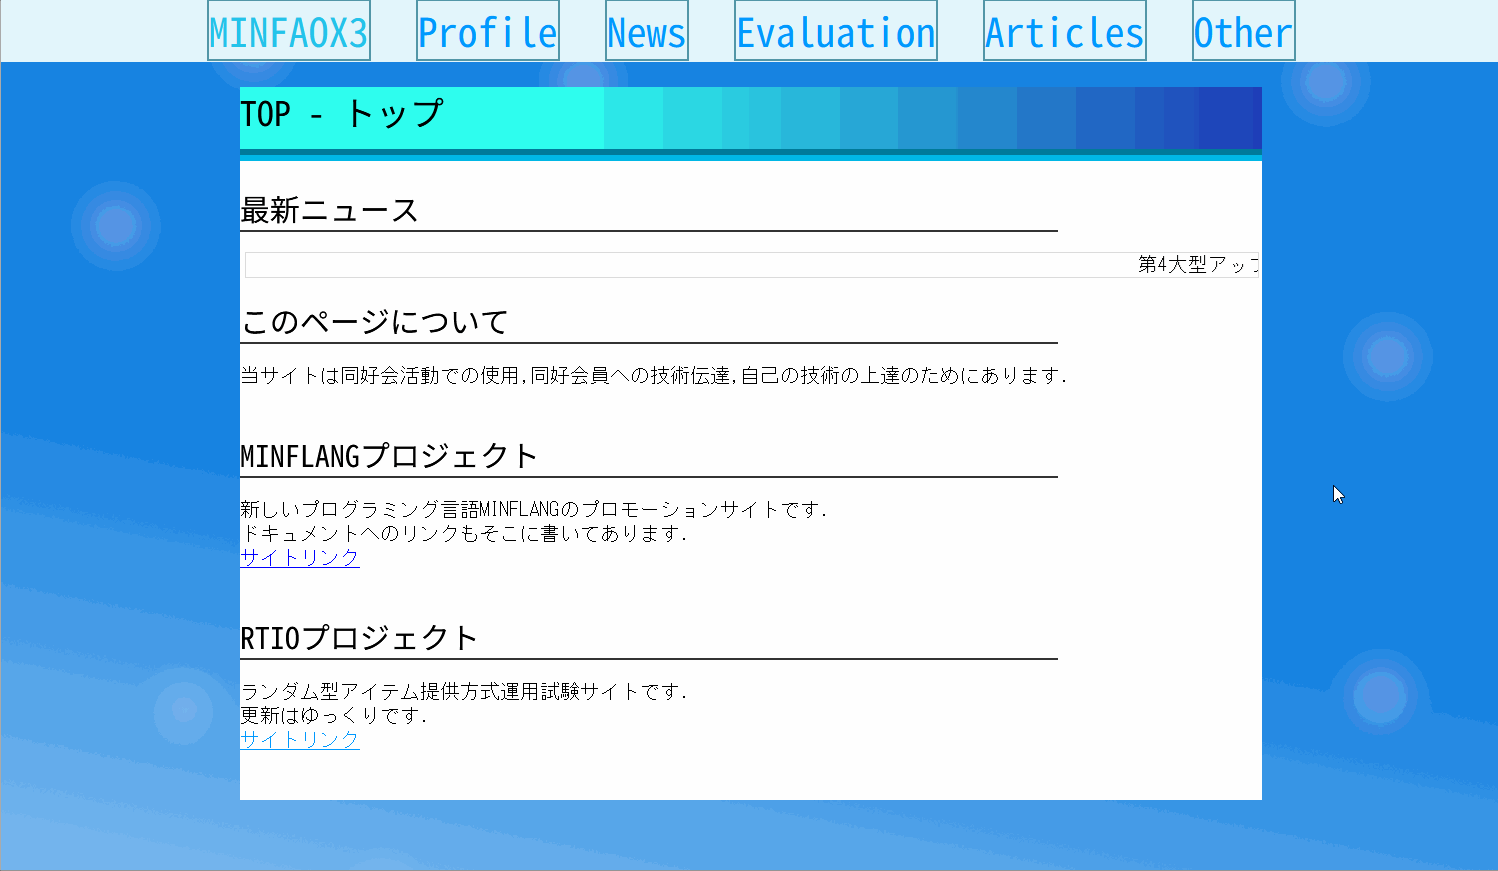Go to the Profile page
Image resolution: width=1498 pixels, height=871 pixels.
(x=487, y=32)
